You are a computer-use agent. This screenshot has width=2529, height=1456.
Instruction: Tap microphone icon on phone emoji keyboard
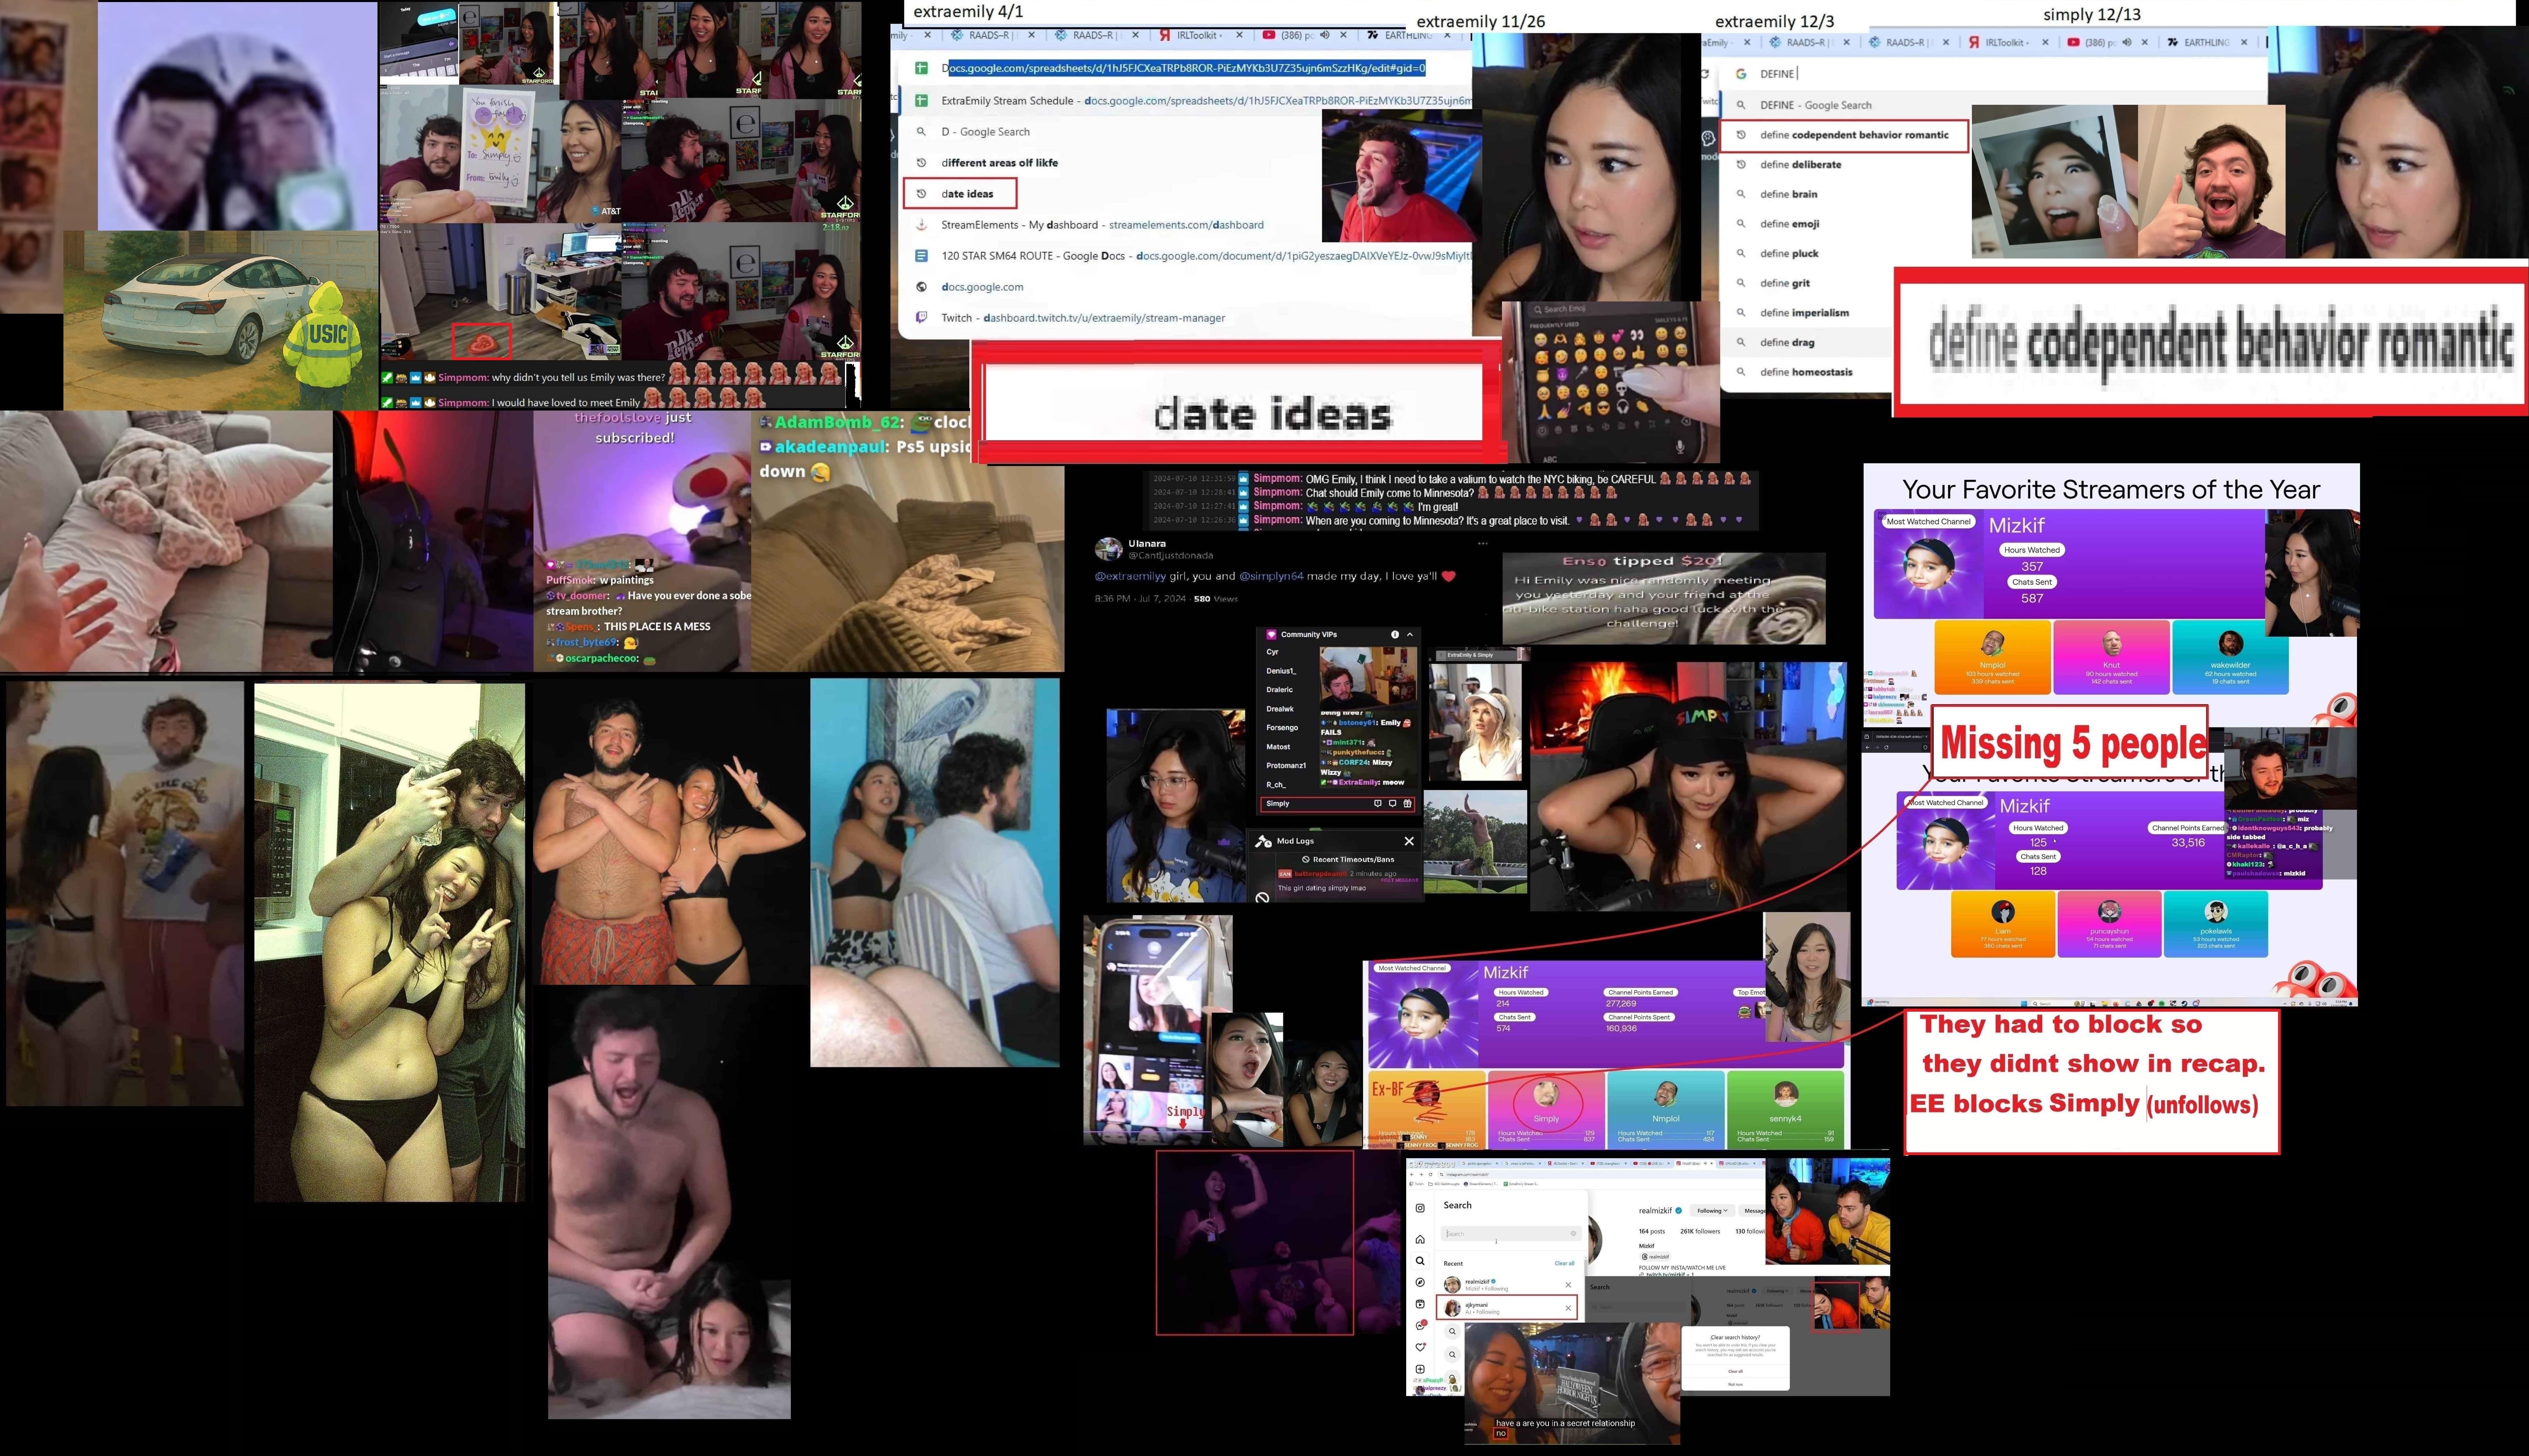tap(1680, 447)
